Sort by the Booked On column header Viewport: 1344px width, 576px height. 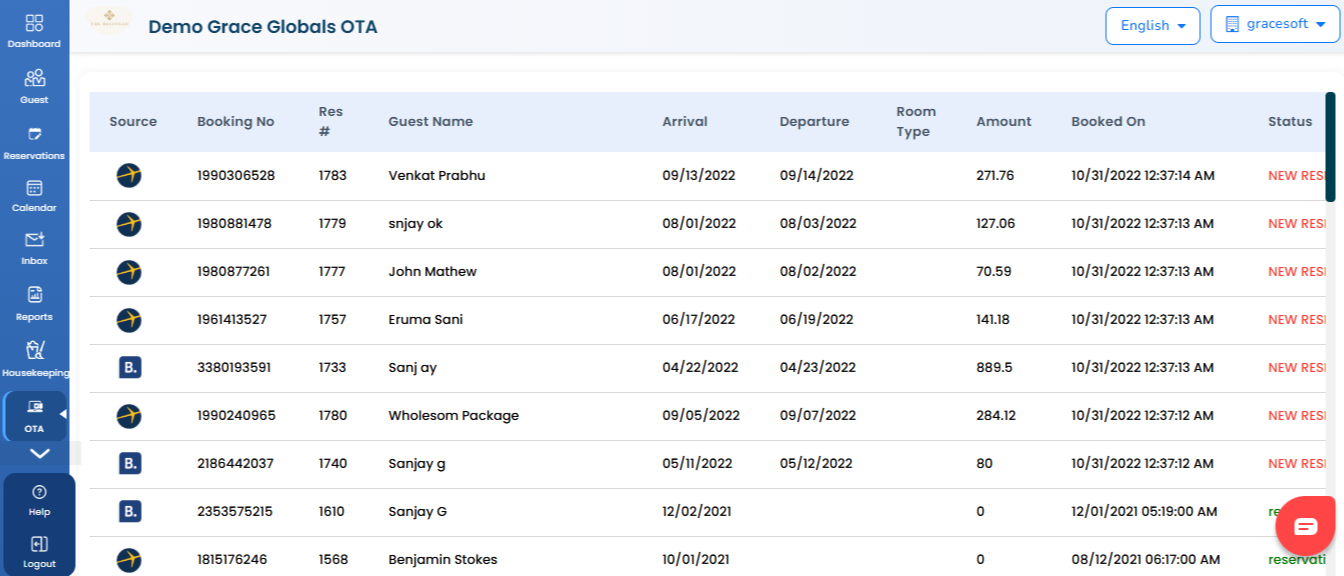pos(1108,121)
